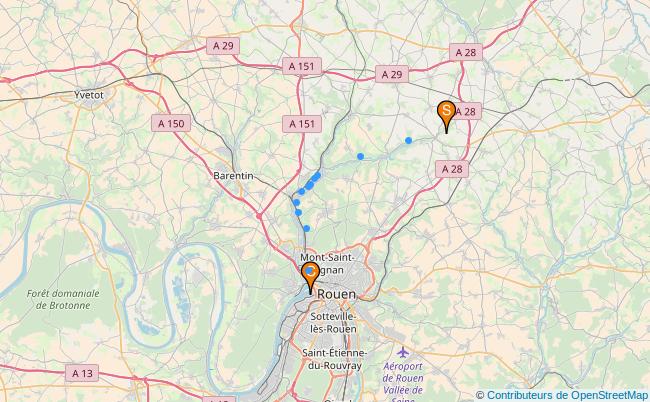
Task: Click the blue dot nearest the S marker
Action: click(408, 140)
